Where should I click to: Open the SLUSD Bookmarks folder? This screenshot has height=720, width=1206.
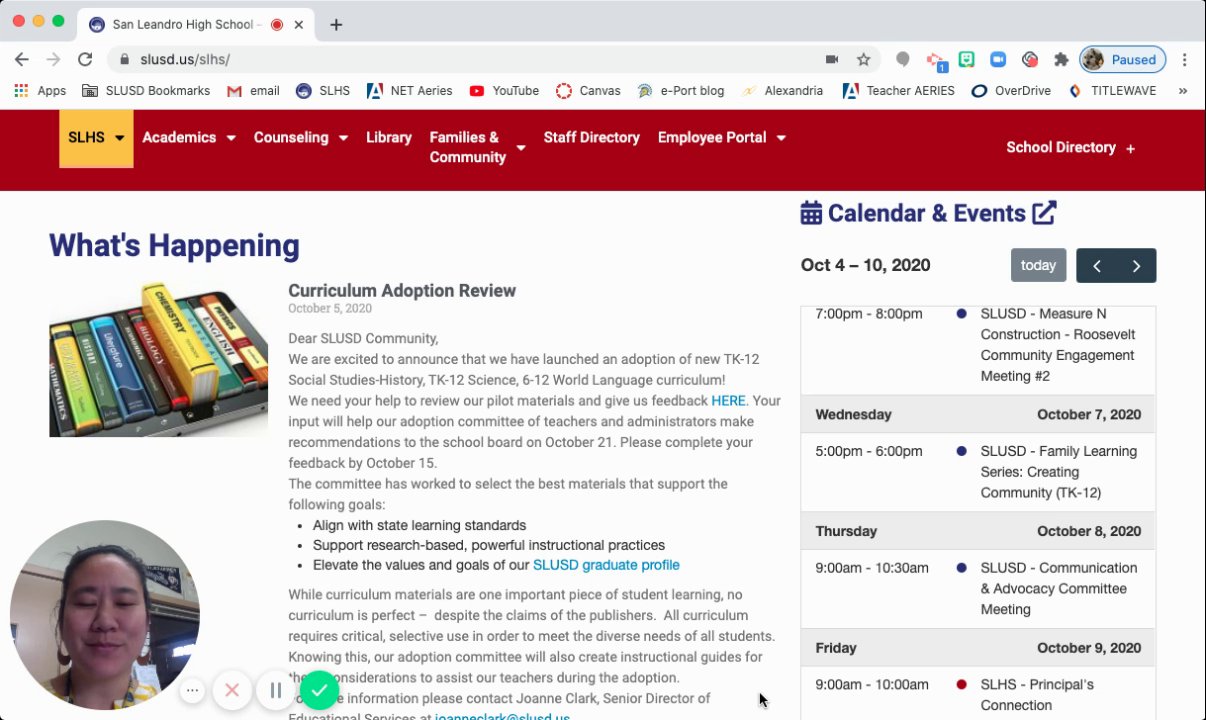[147, 91]
